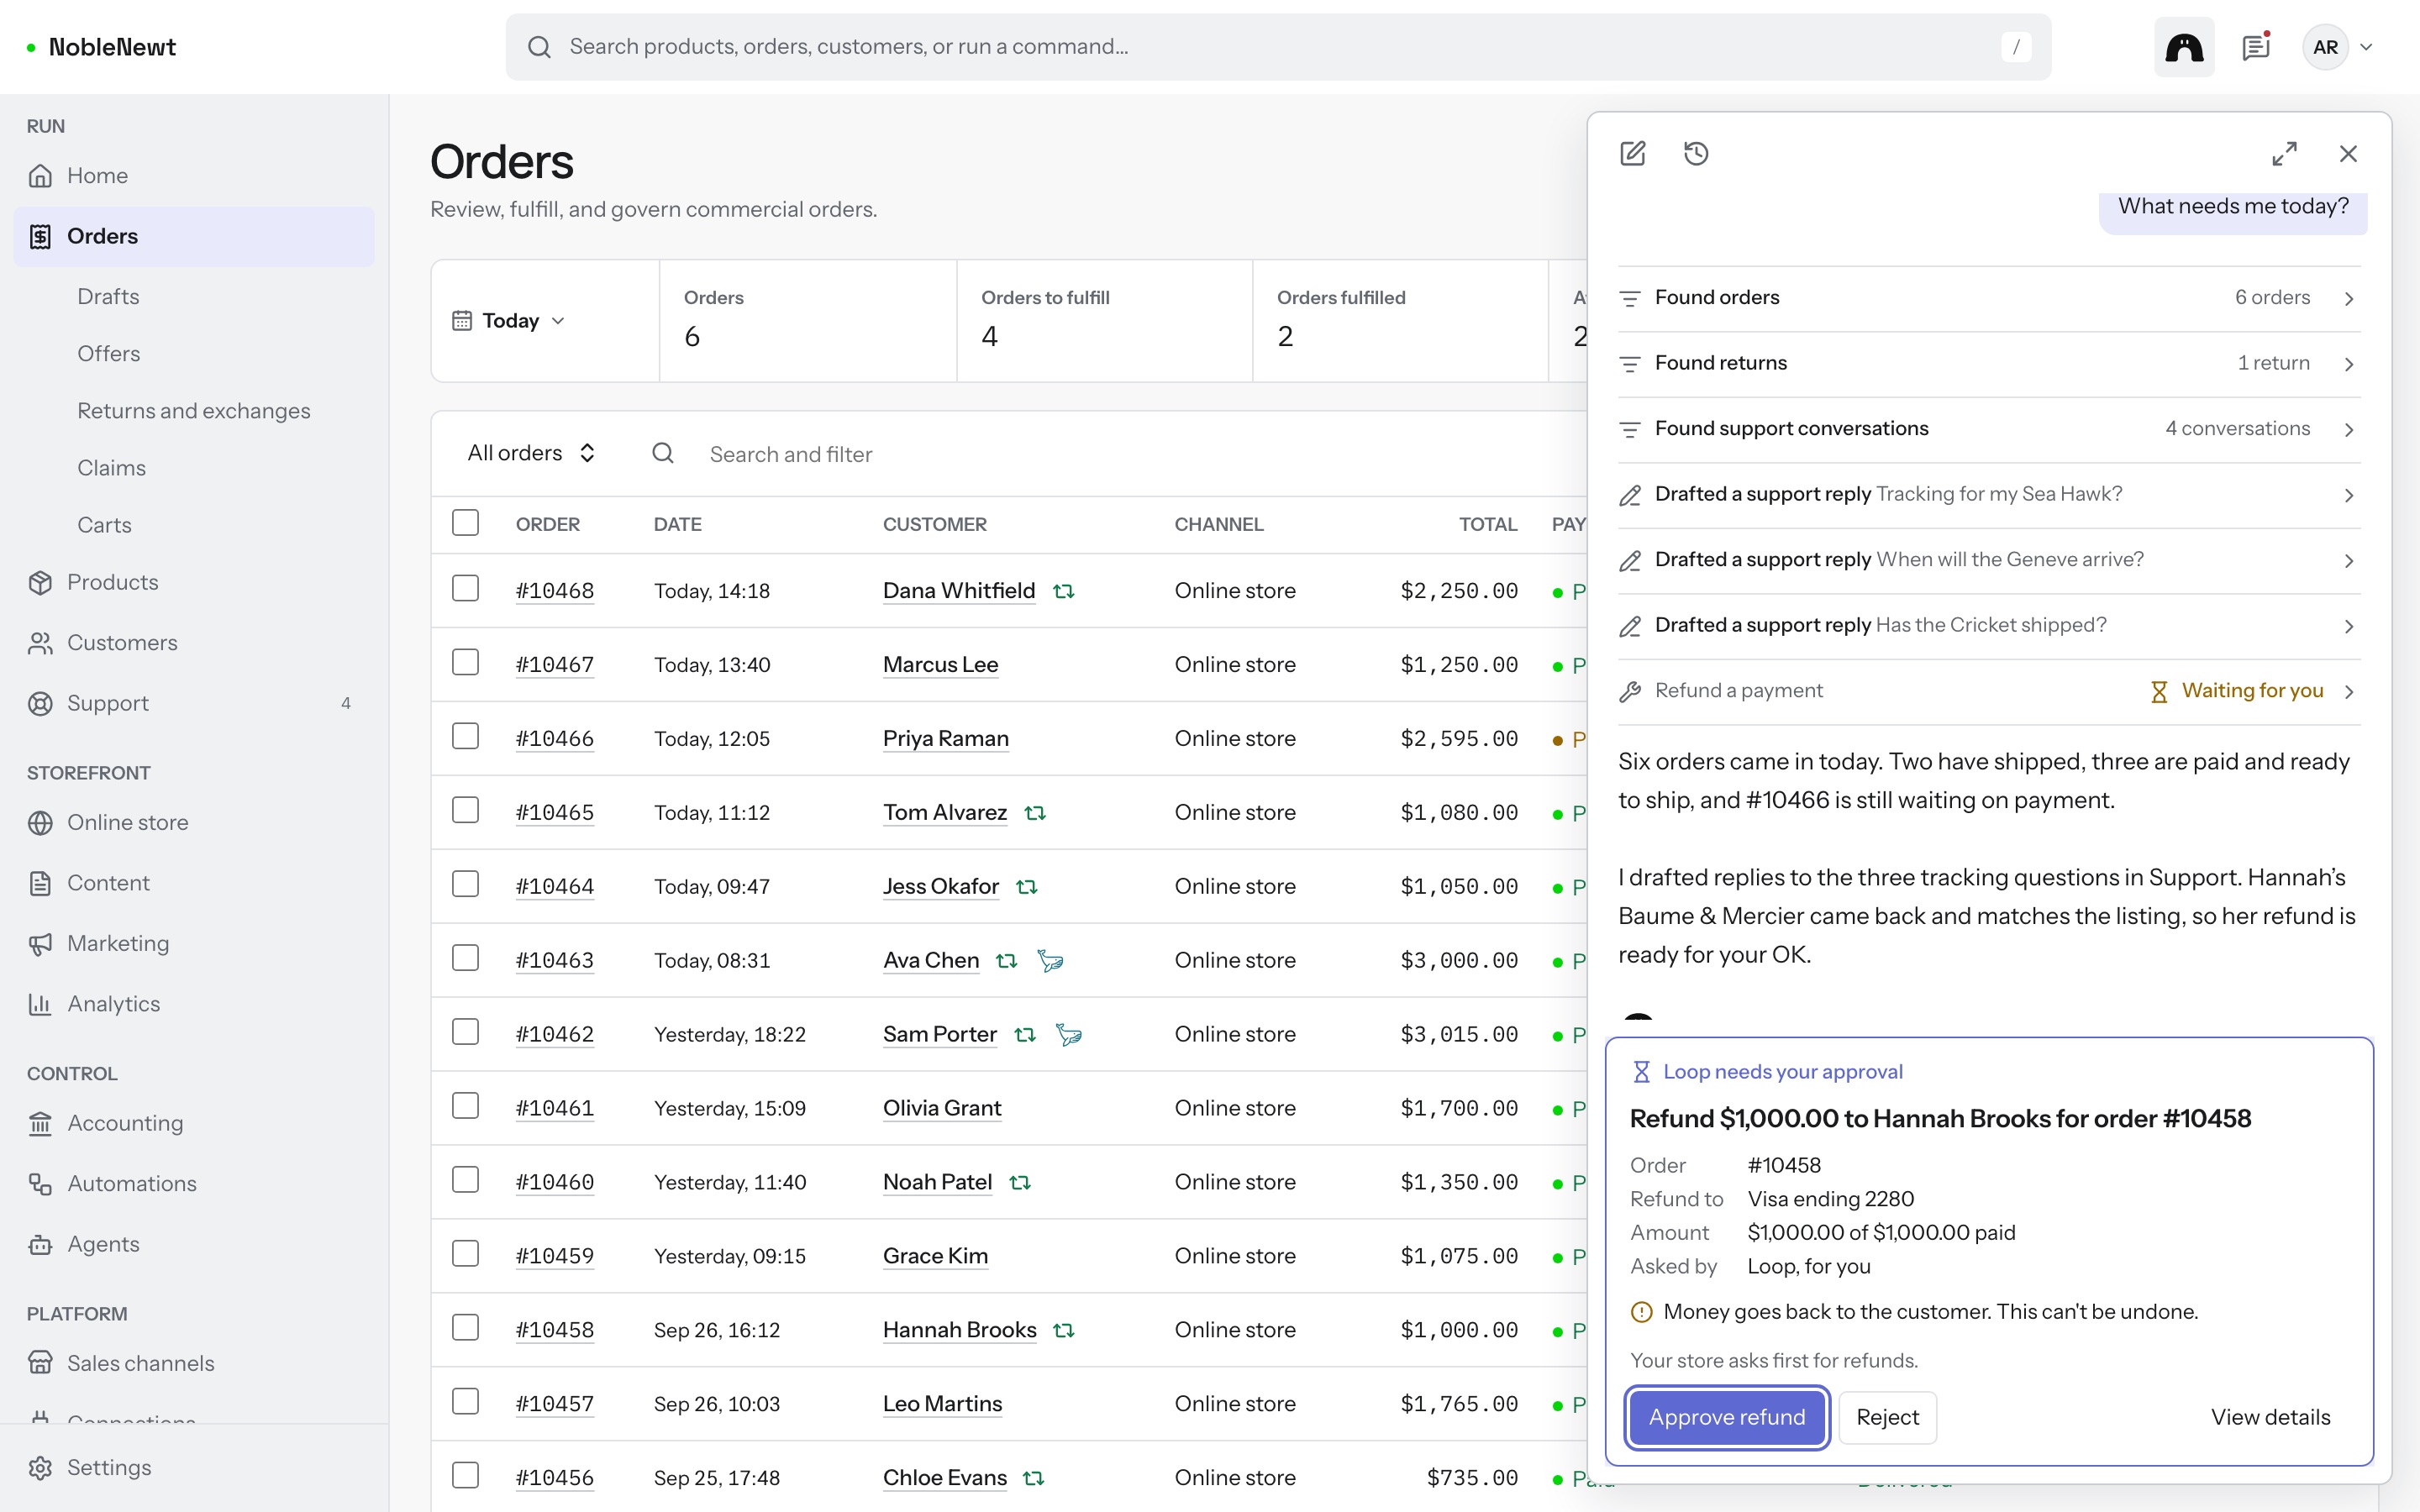Open the All orders view selector
The height and width of the screenshot is (1512, 2420).
click(531, 453)
